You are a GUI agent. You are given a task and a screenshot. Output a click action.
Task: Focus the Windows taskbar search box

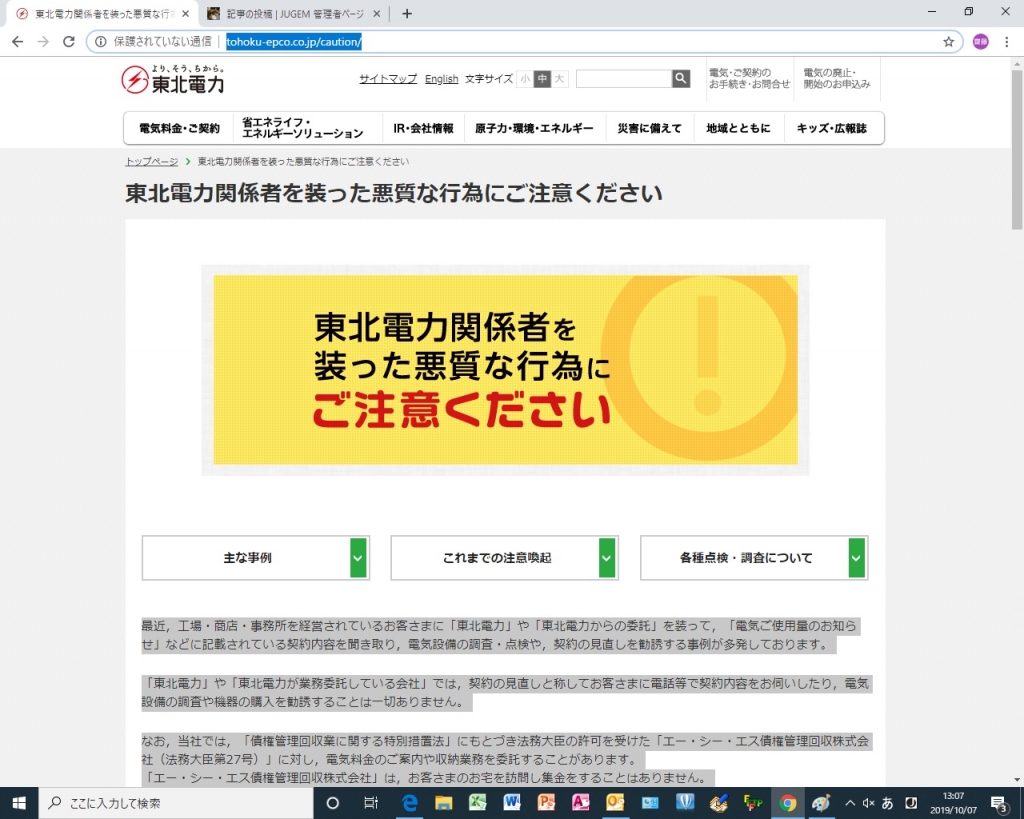pos(176,803)
